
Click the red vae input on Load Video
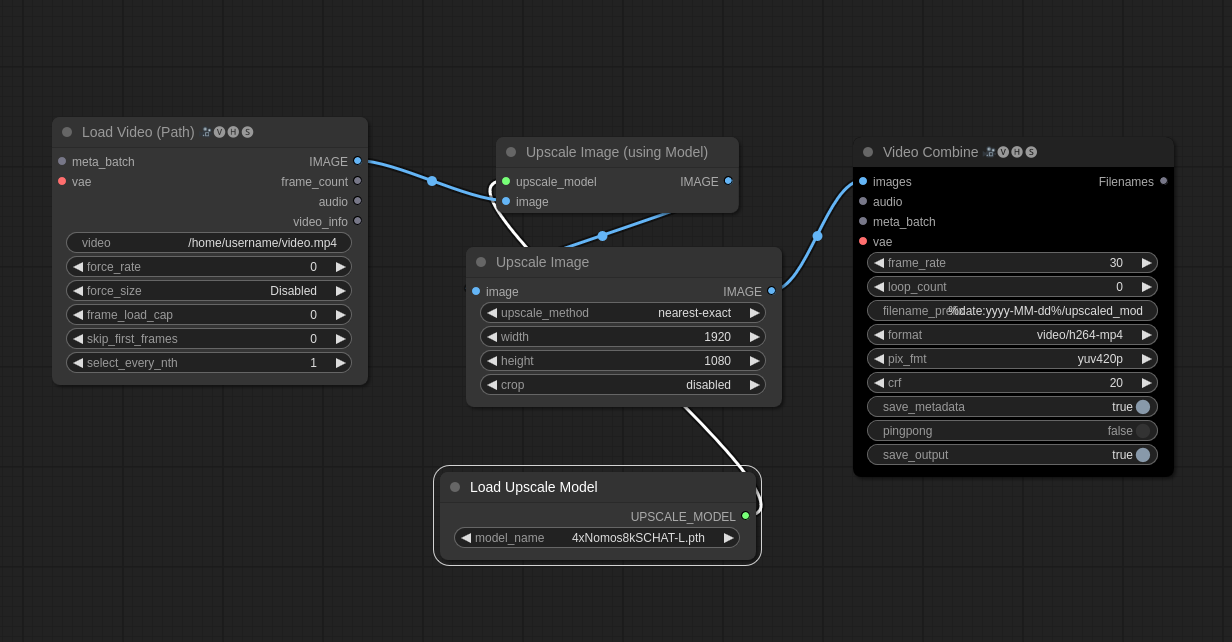(x=62, y=181)
